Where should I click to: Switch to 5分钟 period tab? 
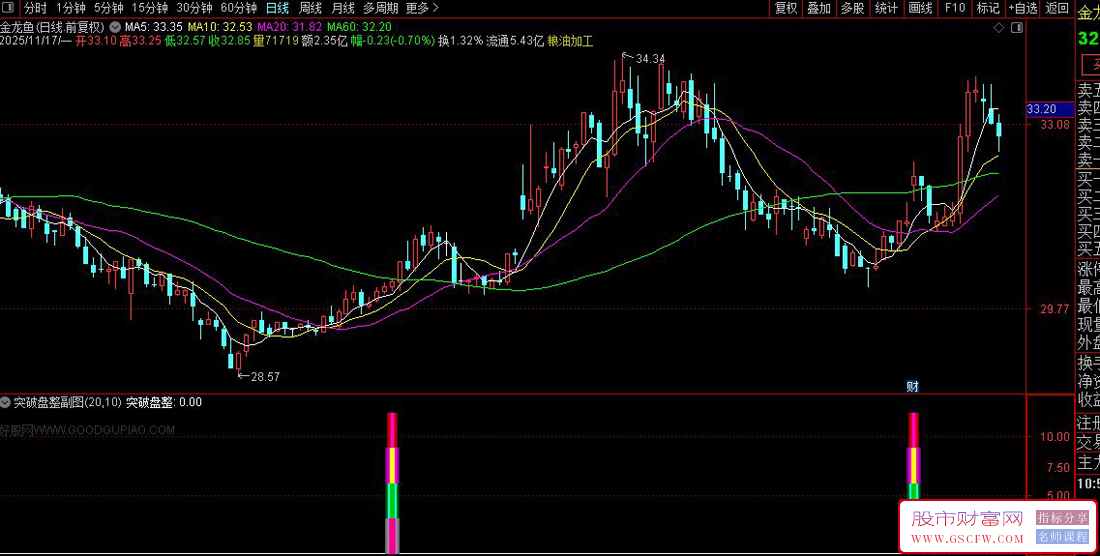[108, 8]
